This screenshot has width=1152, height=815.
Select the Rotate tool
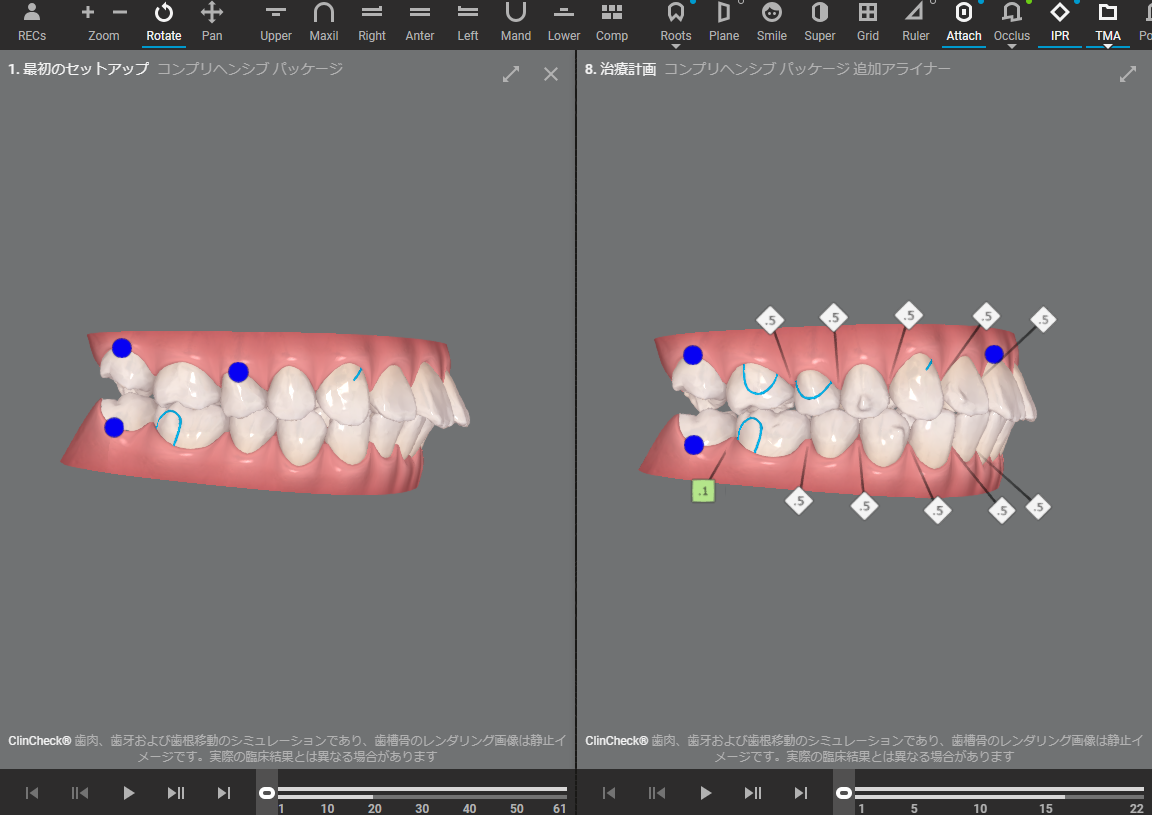tap(164, 22)
